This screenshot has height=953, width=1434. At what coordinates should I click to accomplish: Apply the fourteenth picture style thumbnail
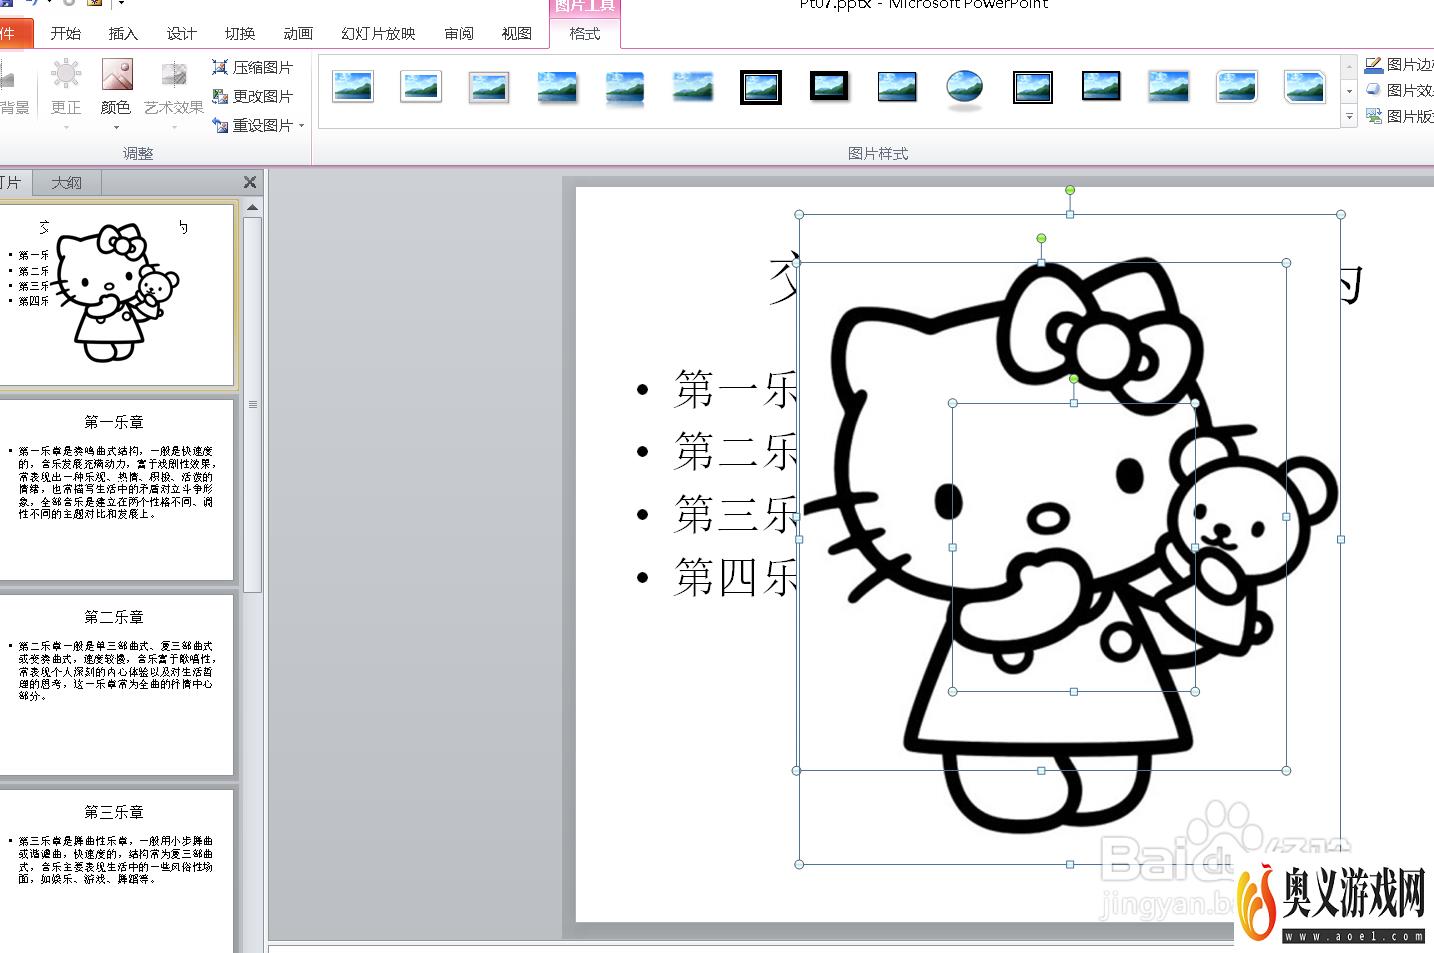[x=1237, y=87]
